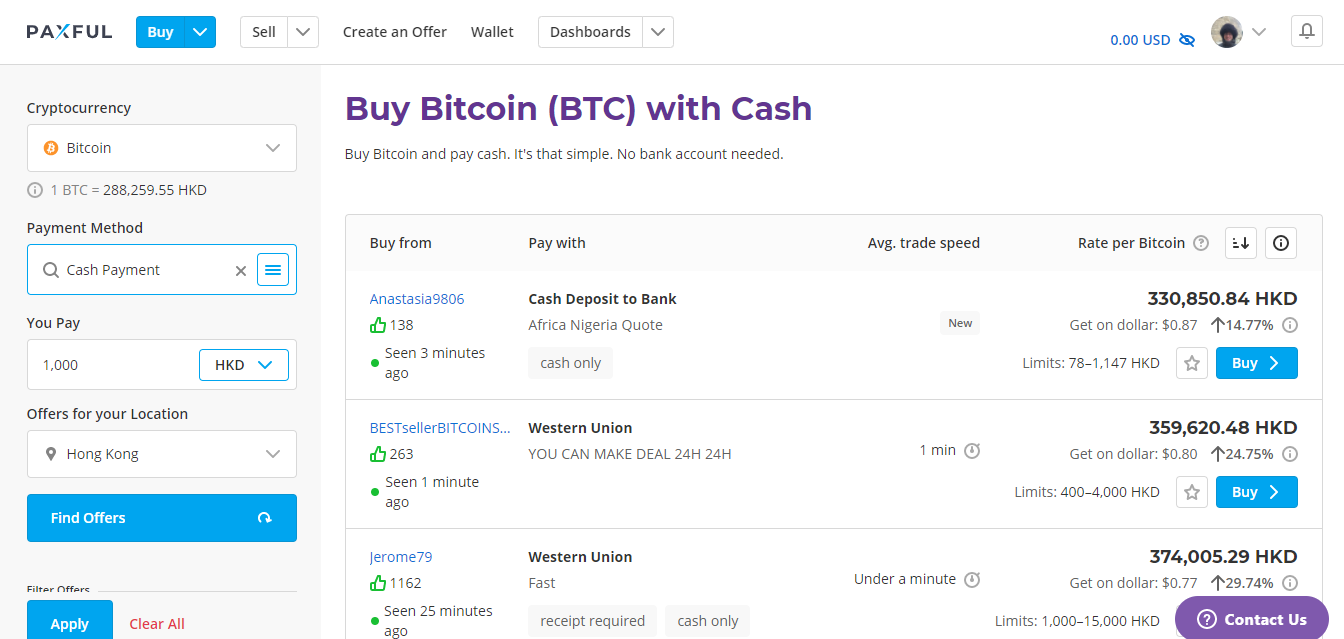This screenshot has width=1344, height=639.
Task: Click the You Pay amount field
Action: tap(110, 365)
